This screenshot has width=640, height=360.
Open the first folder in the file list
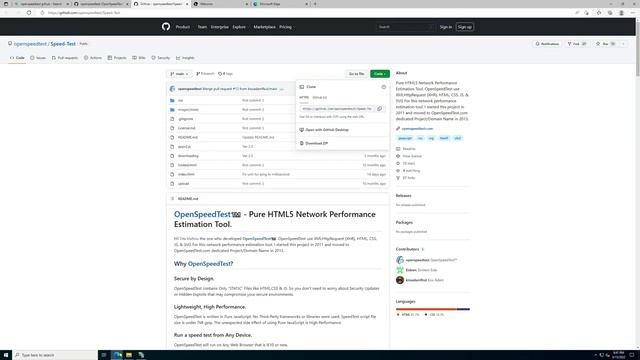click(180, 100)
